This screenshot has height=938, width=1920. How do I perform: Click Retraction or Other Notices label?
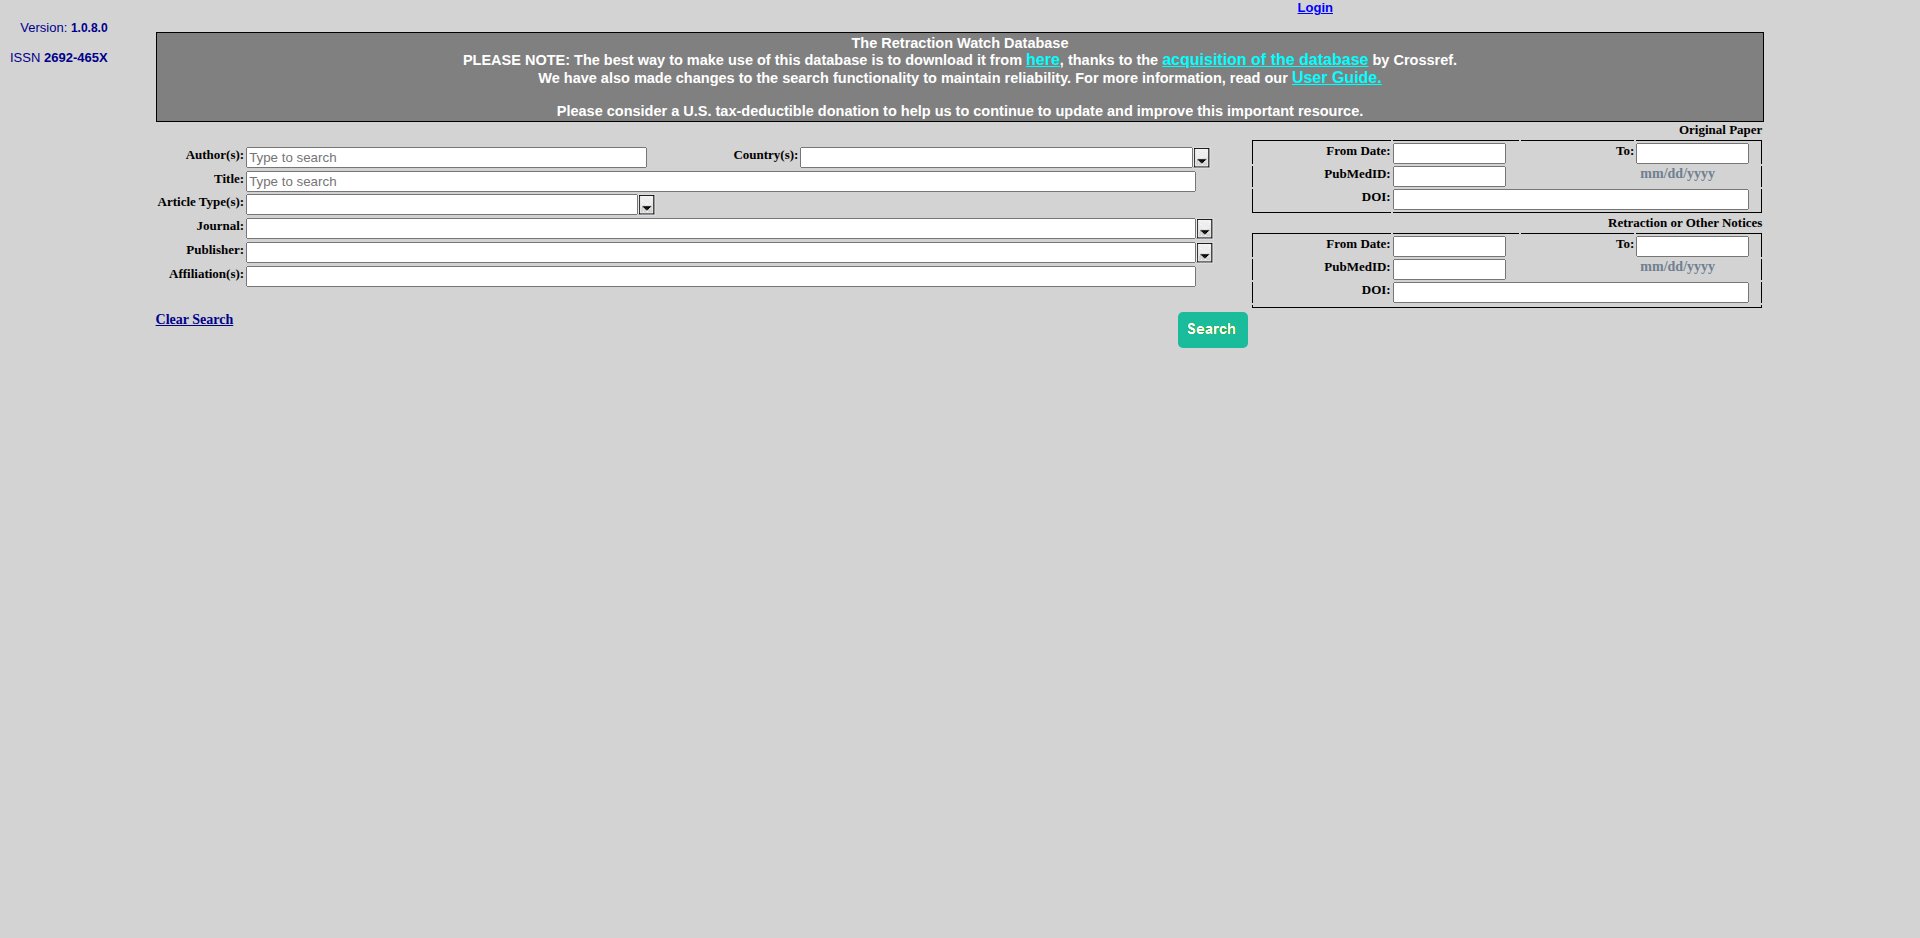(1685, 223)
